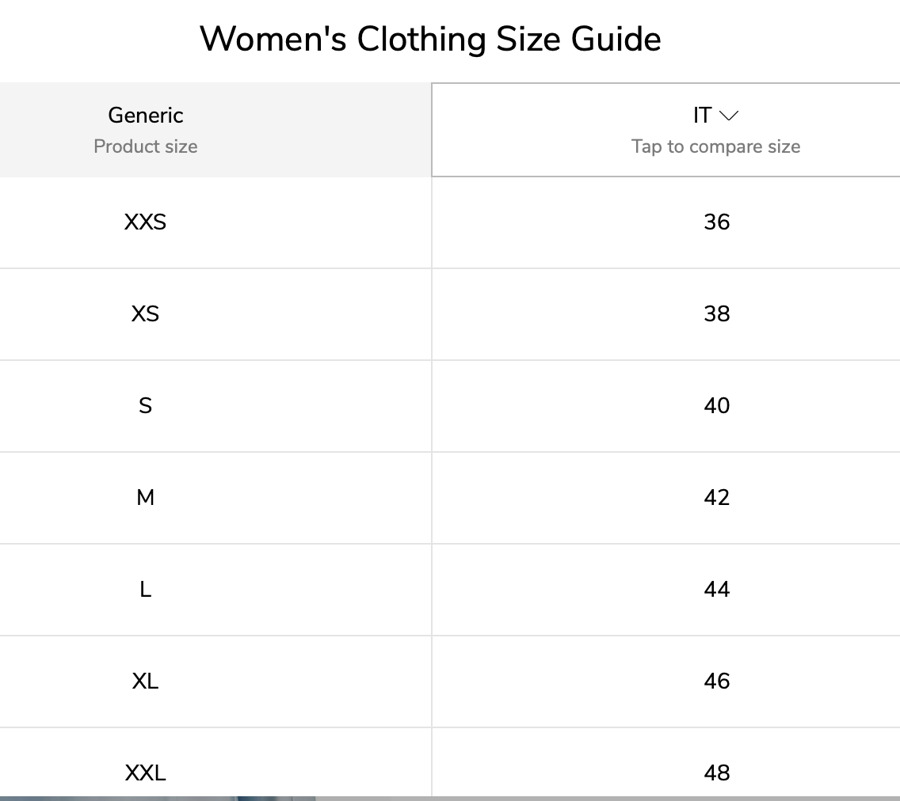The image size is (900, 801).
Task: Select the XS generic size
Action: coord(146,314)
